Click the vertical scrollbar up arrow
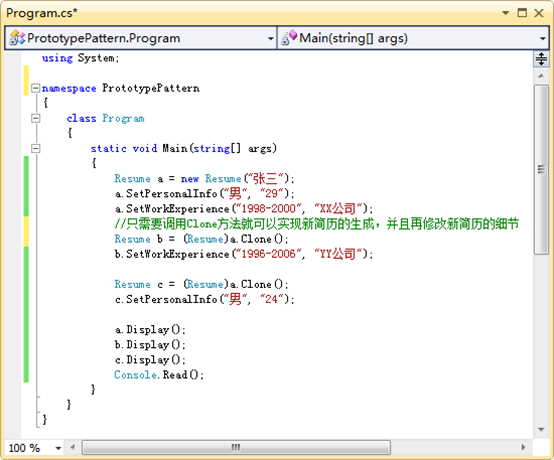This screenshot has width=554, height=460. 541,76
